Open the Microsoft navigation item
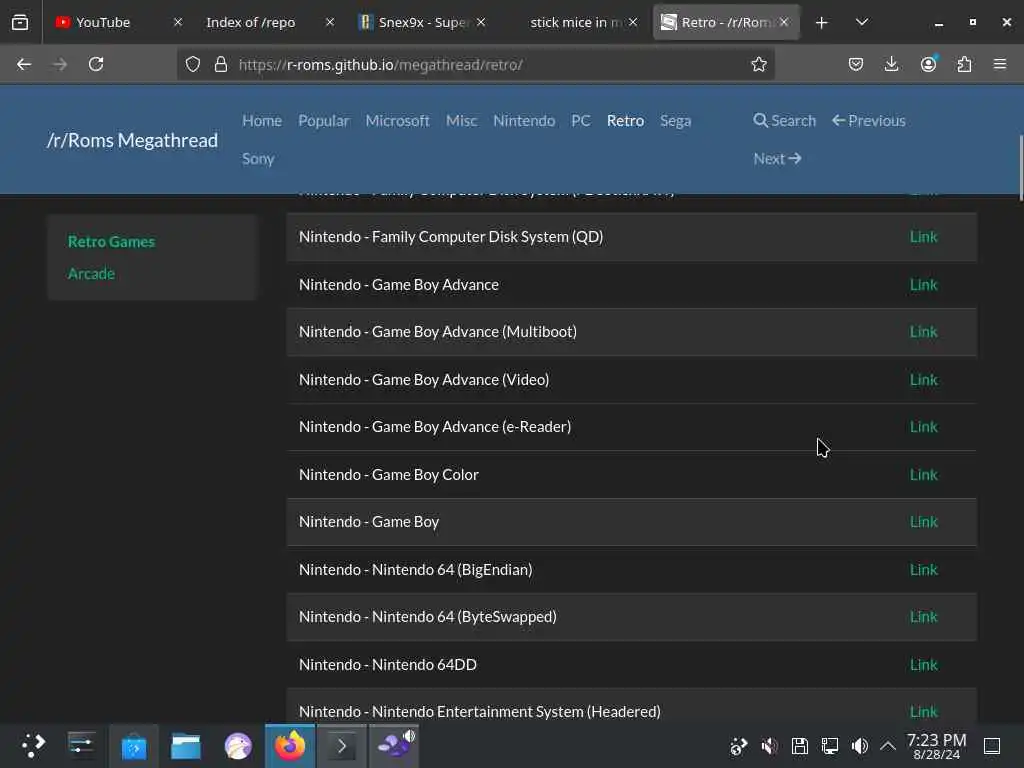 [397, 121]
